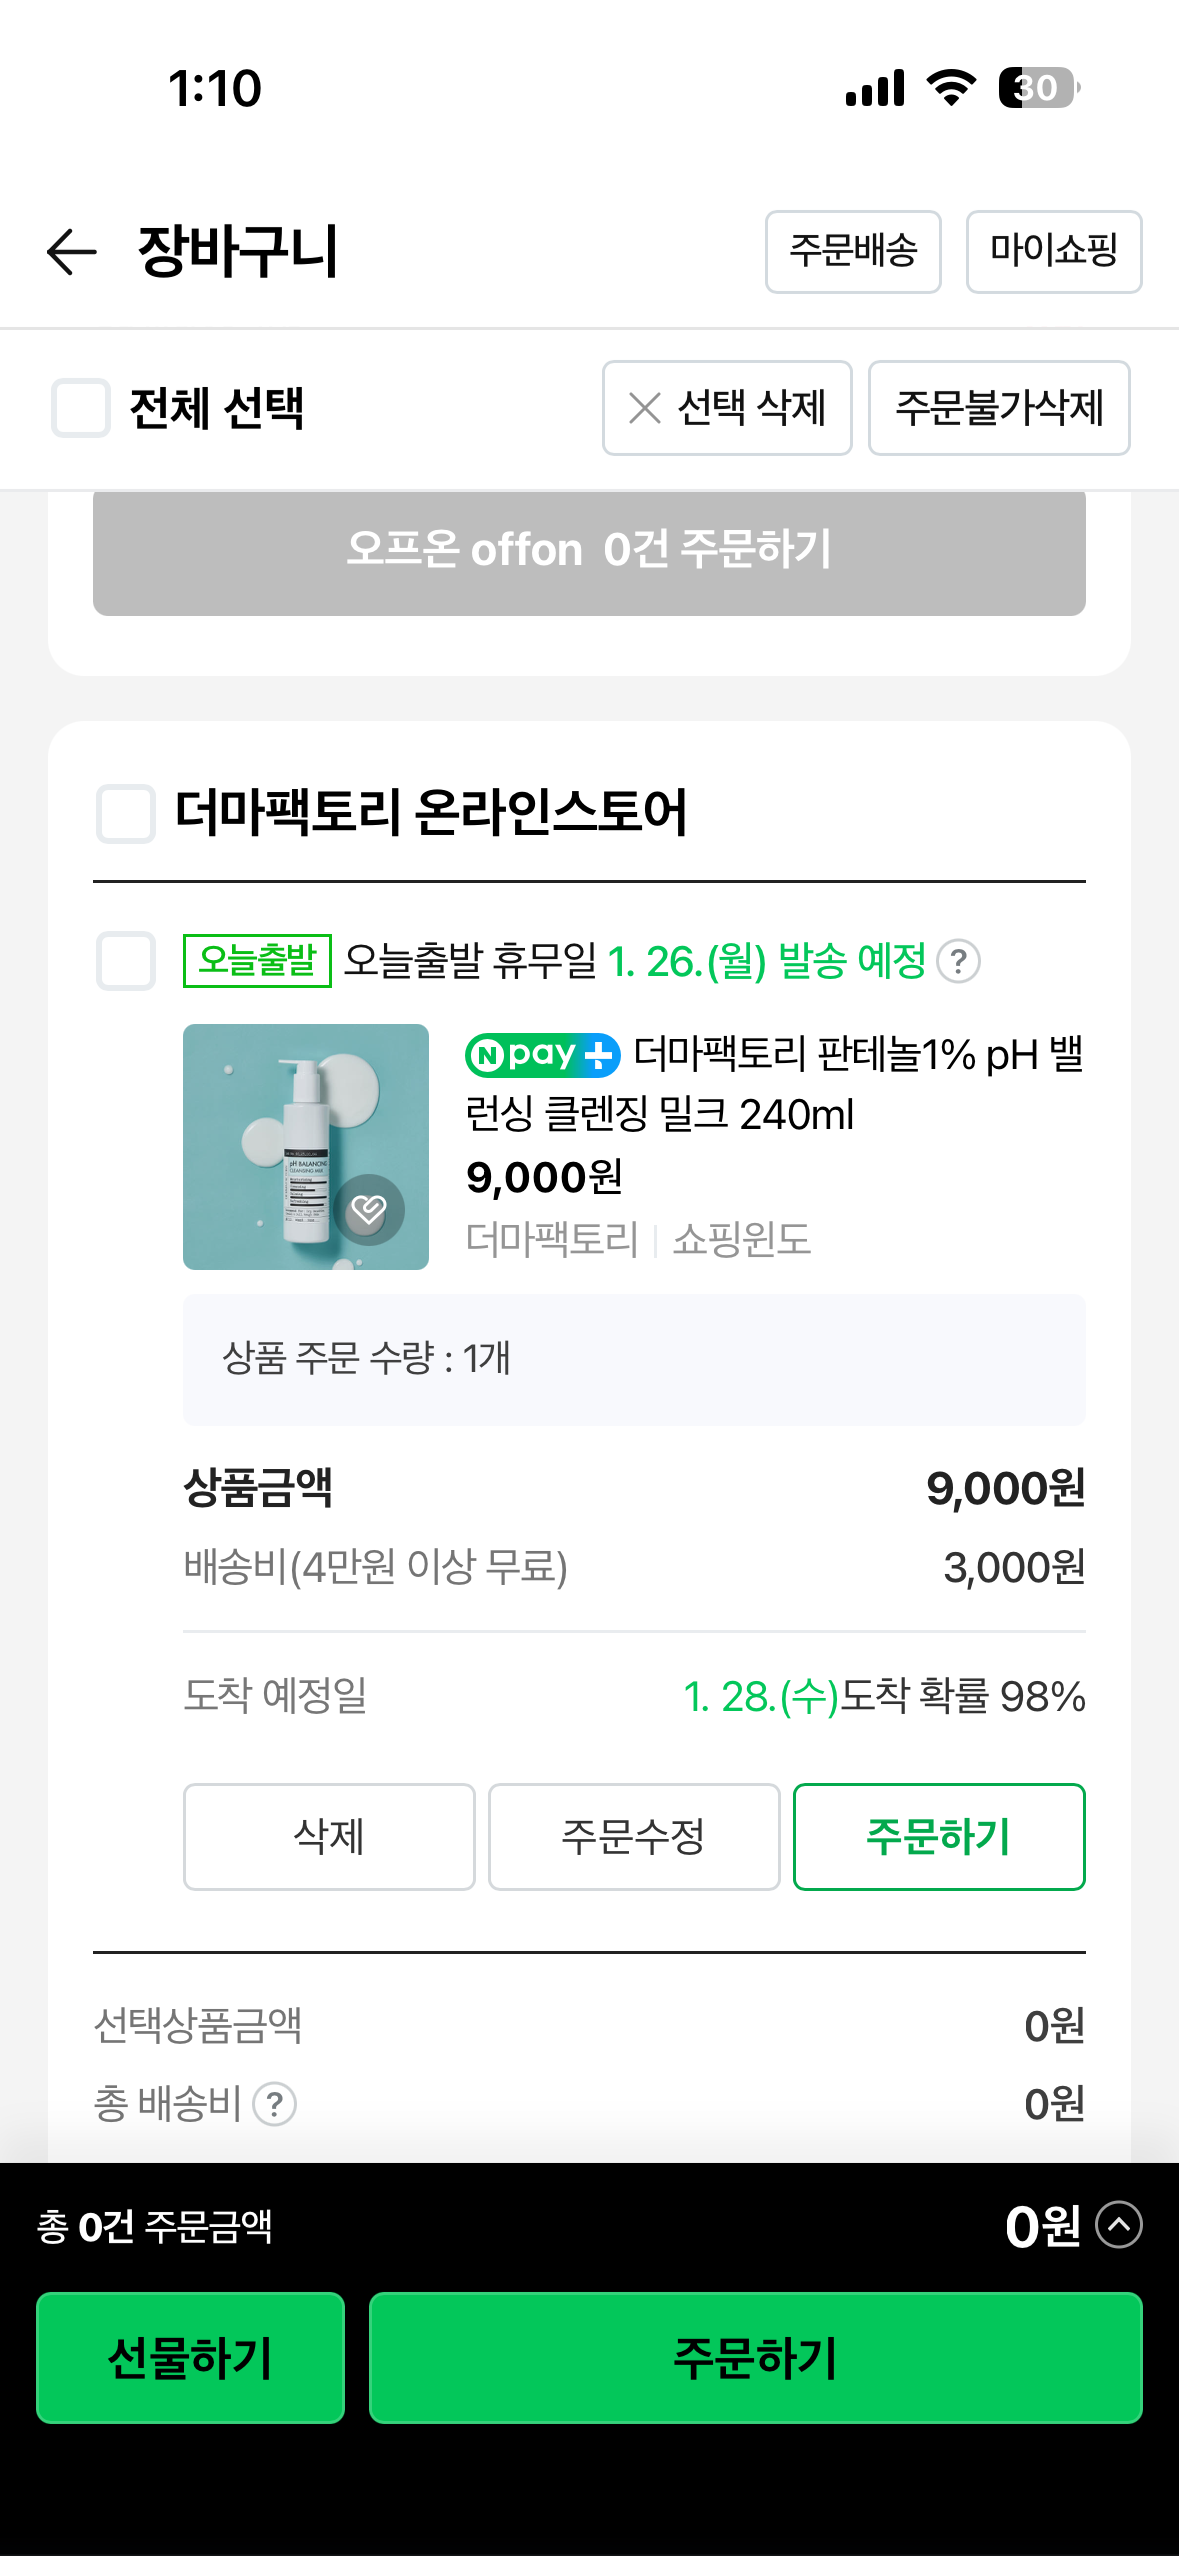The width and height of the screenshot is (1179, 2556).
Task: Open the 주문배송 tab
Action: click(x=853, y=252)
